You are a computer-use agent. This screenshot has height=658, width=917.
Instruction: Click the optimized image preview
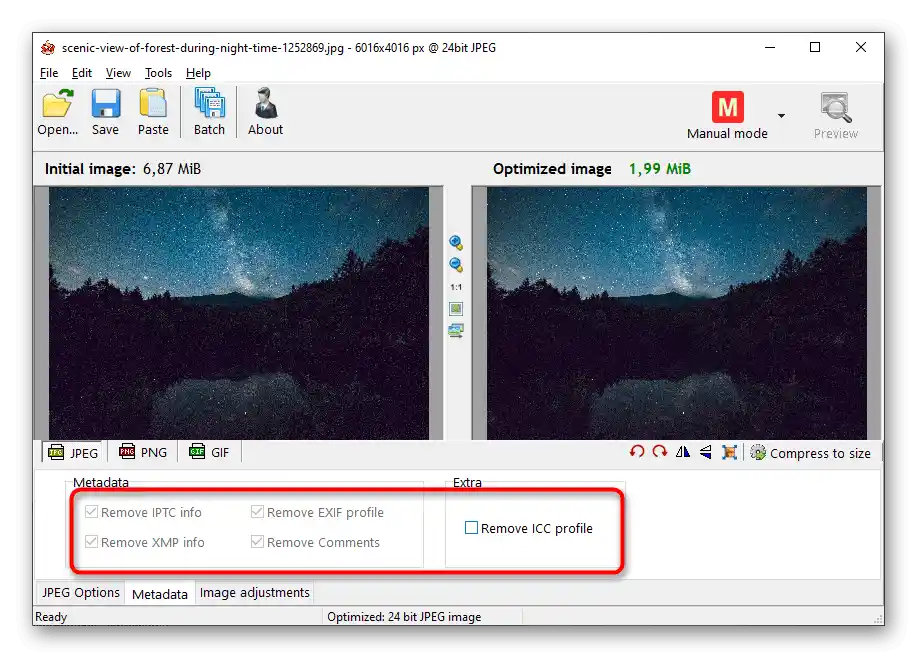point(677,313)
